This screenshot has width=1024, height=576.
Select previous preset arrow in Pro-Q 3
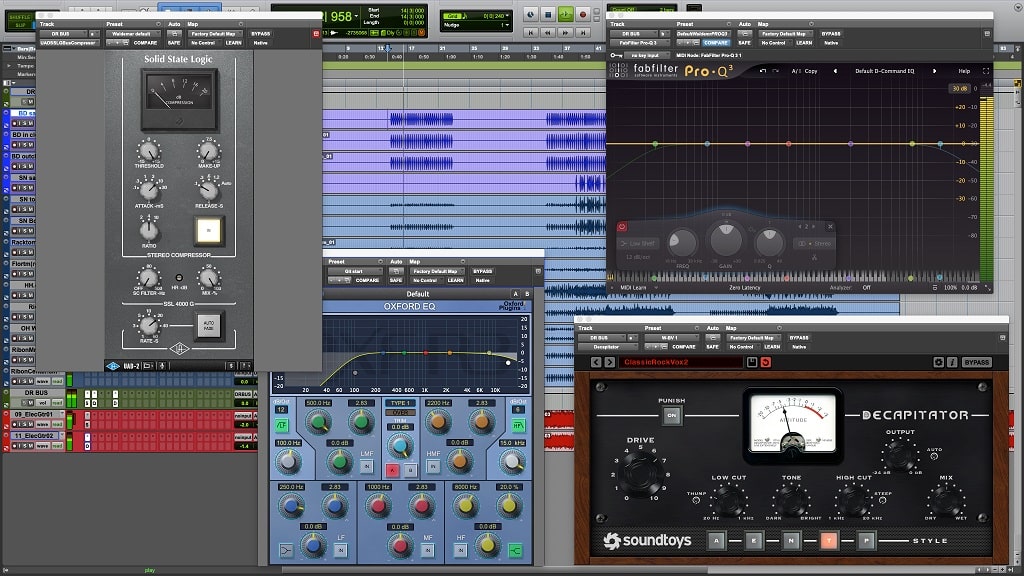coord(835,71)
